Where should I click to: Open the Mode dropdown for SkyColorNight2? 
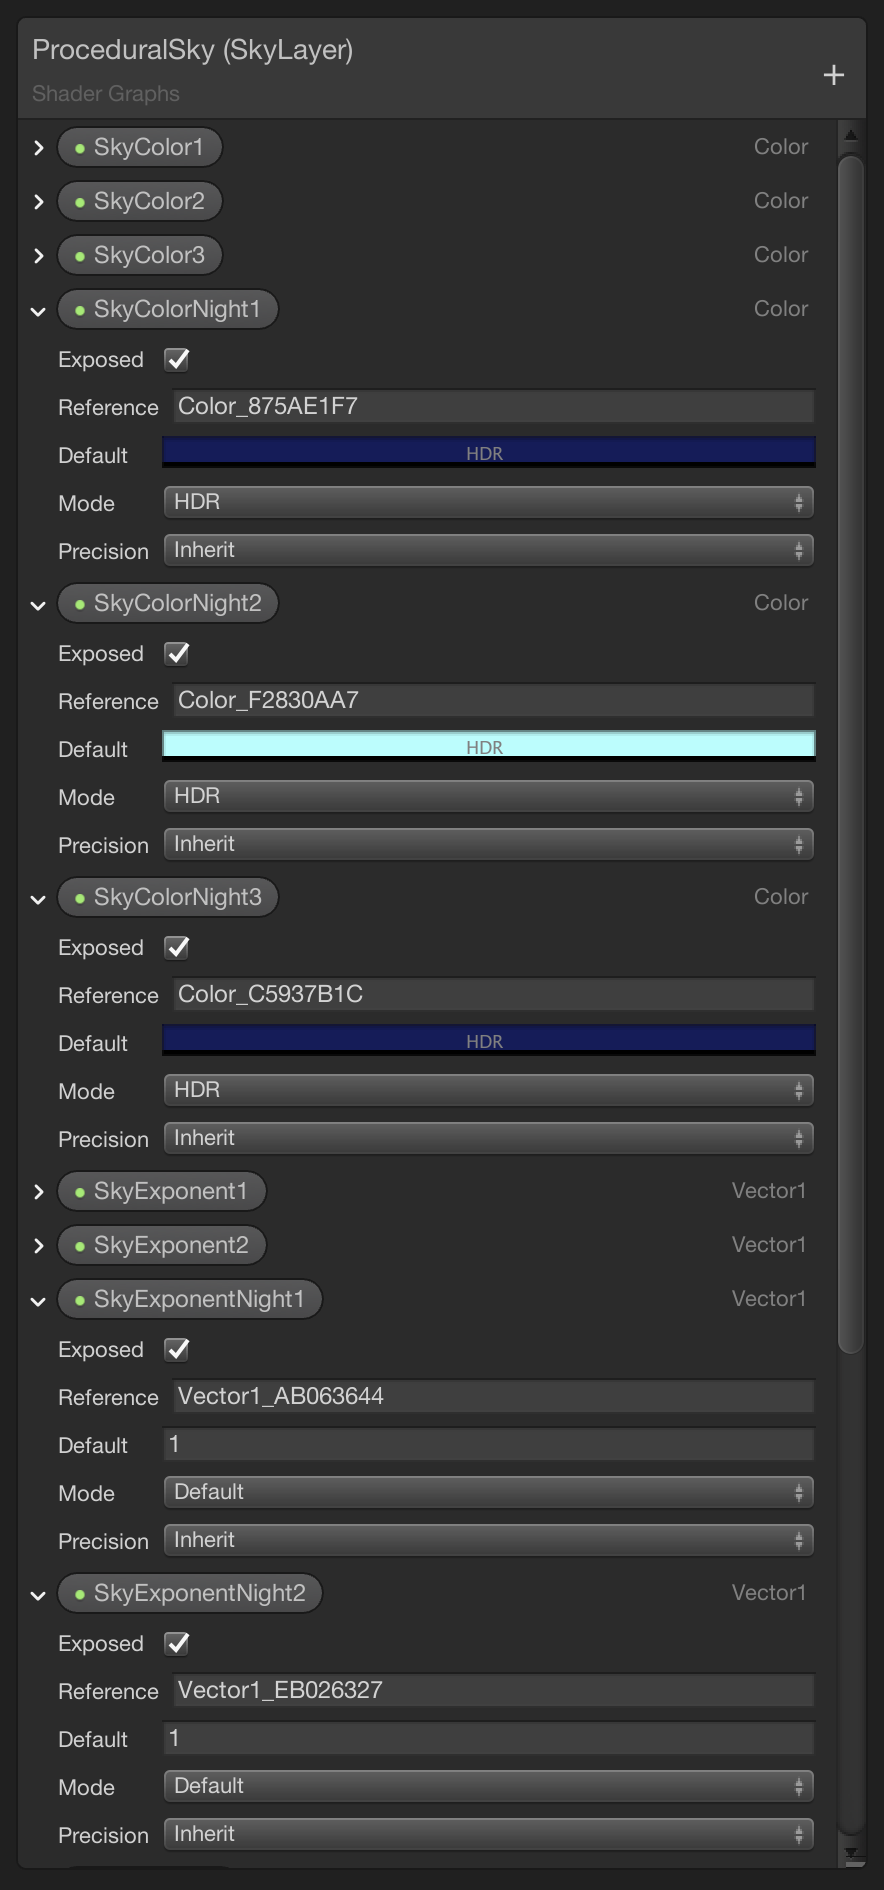coord(488,796)
